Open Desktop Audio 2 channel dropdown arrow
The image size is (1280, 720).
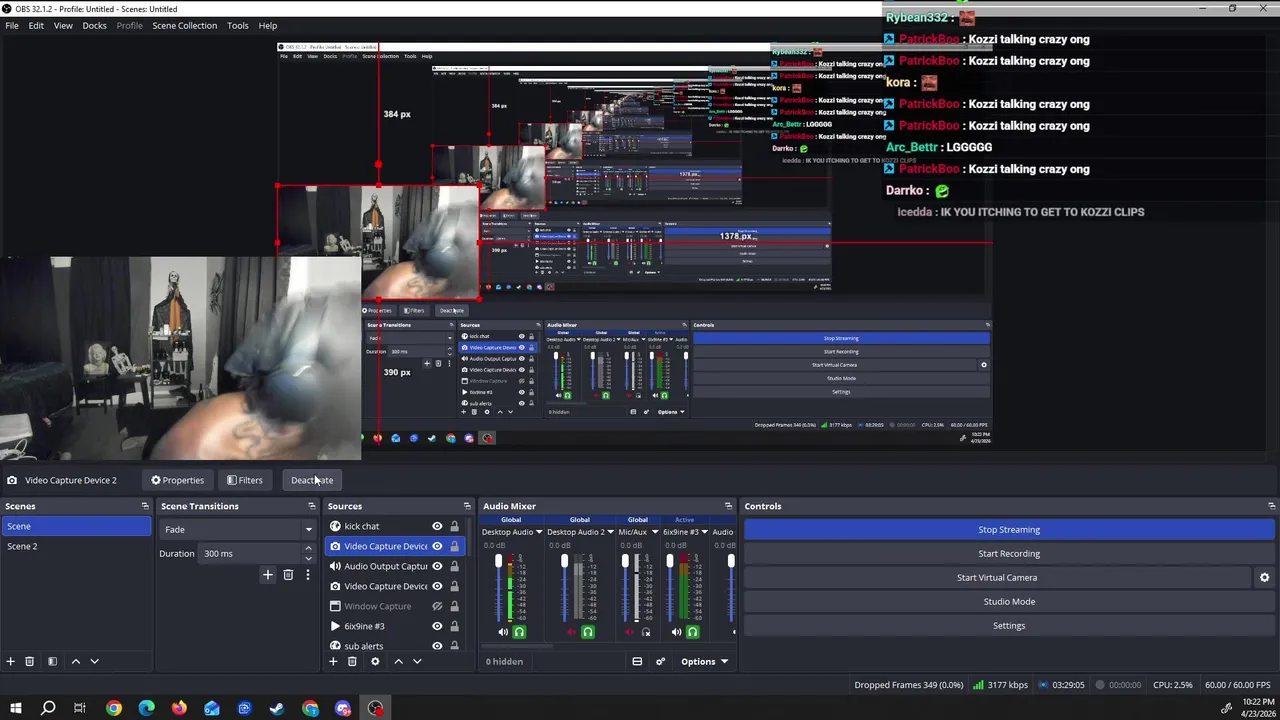tap(610, 532)
